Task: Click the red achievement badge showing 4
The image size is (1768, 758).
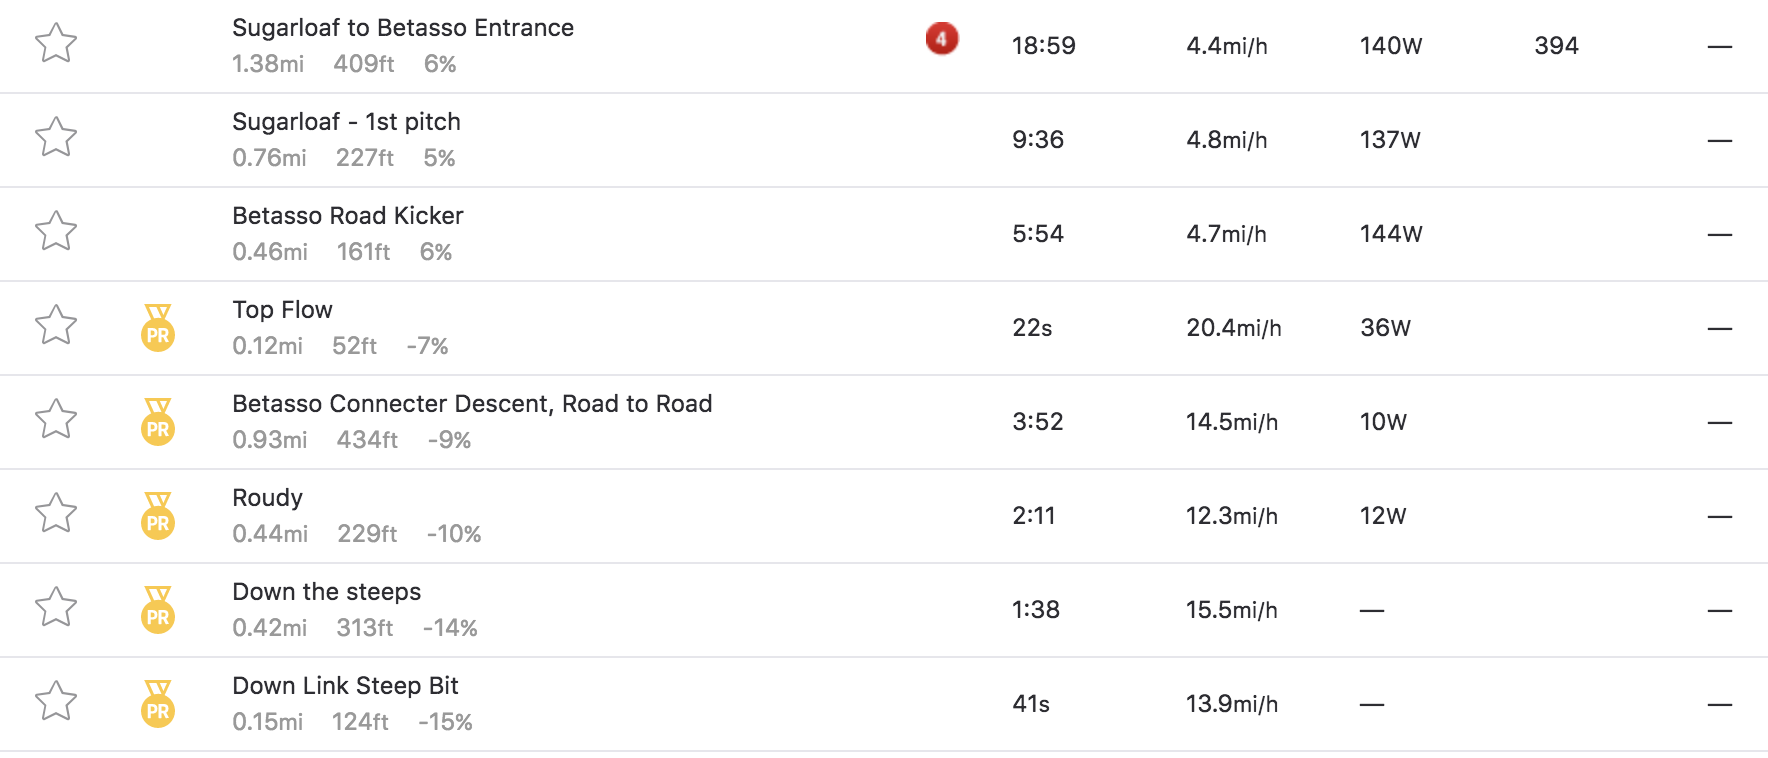Action: tap(942, 39)
